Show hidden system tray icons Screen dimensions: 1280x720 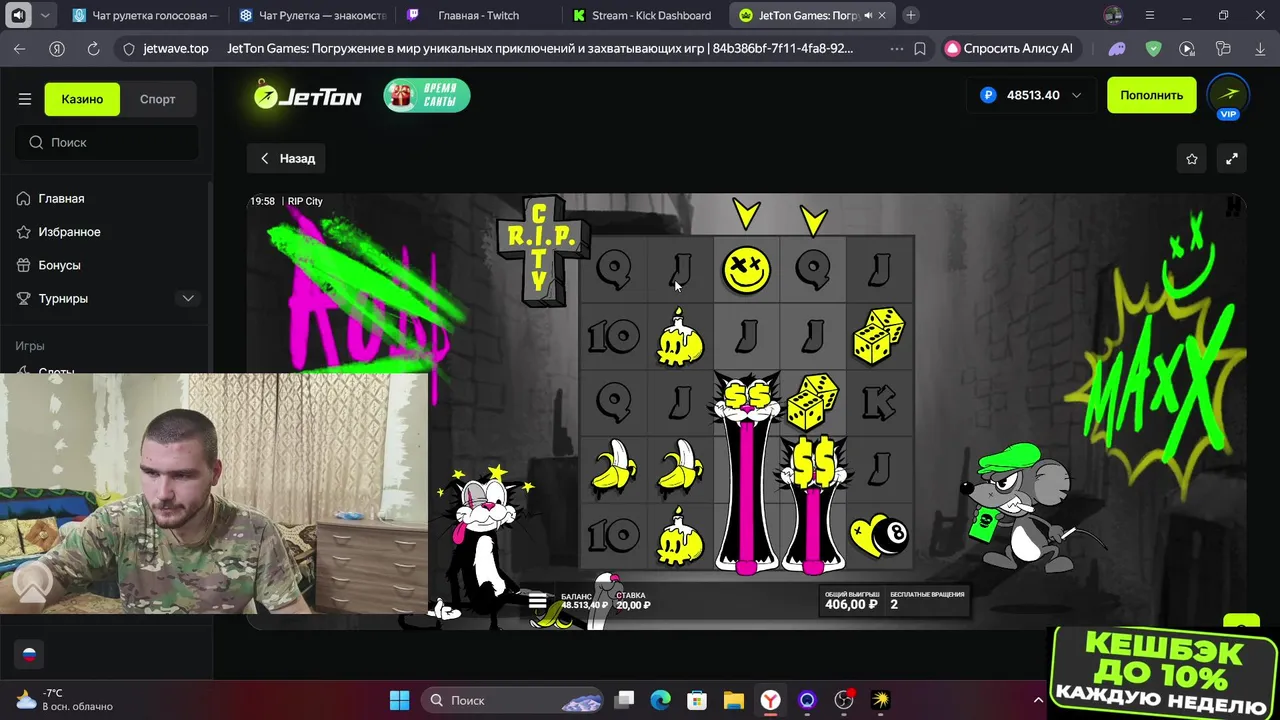(x=1038, y=700)
